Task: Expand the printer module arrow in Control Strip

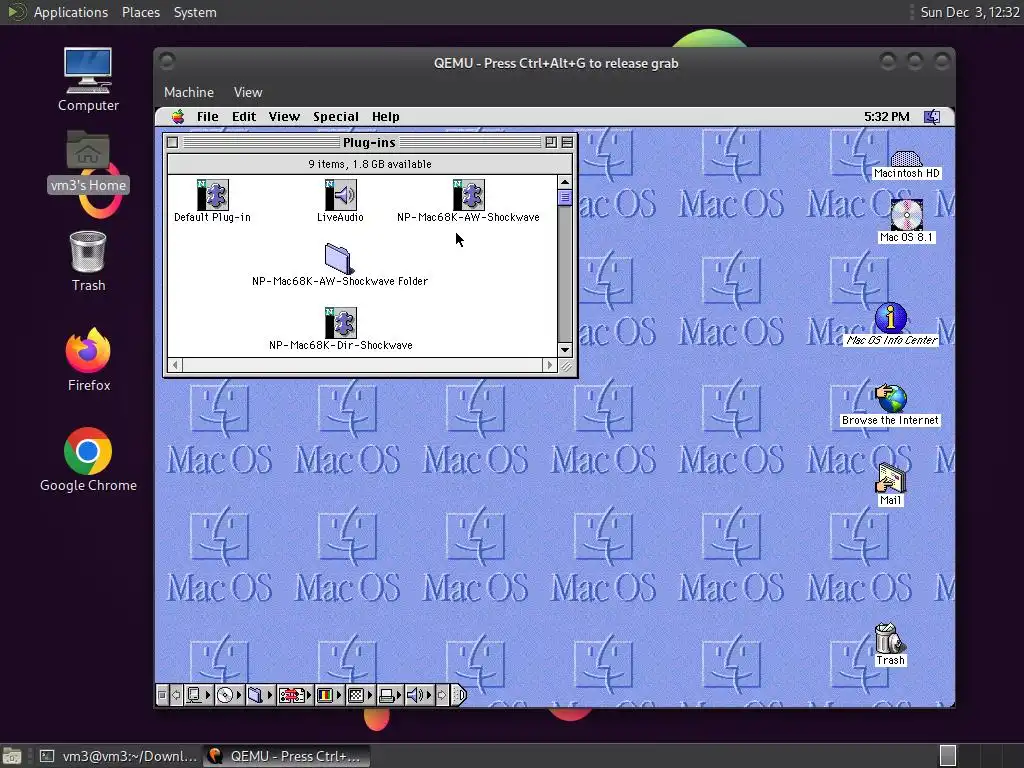Action: pos(399,695)
